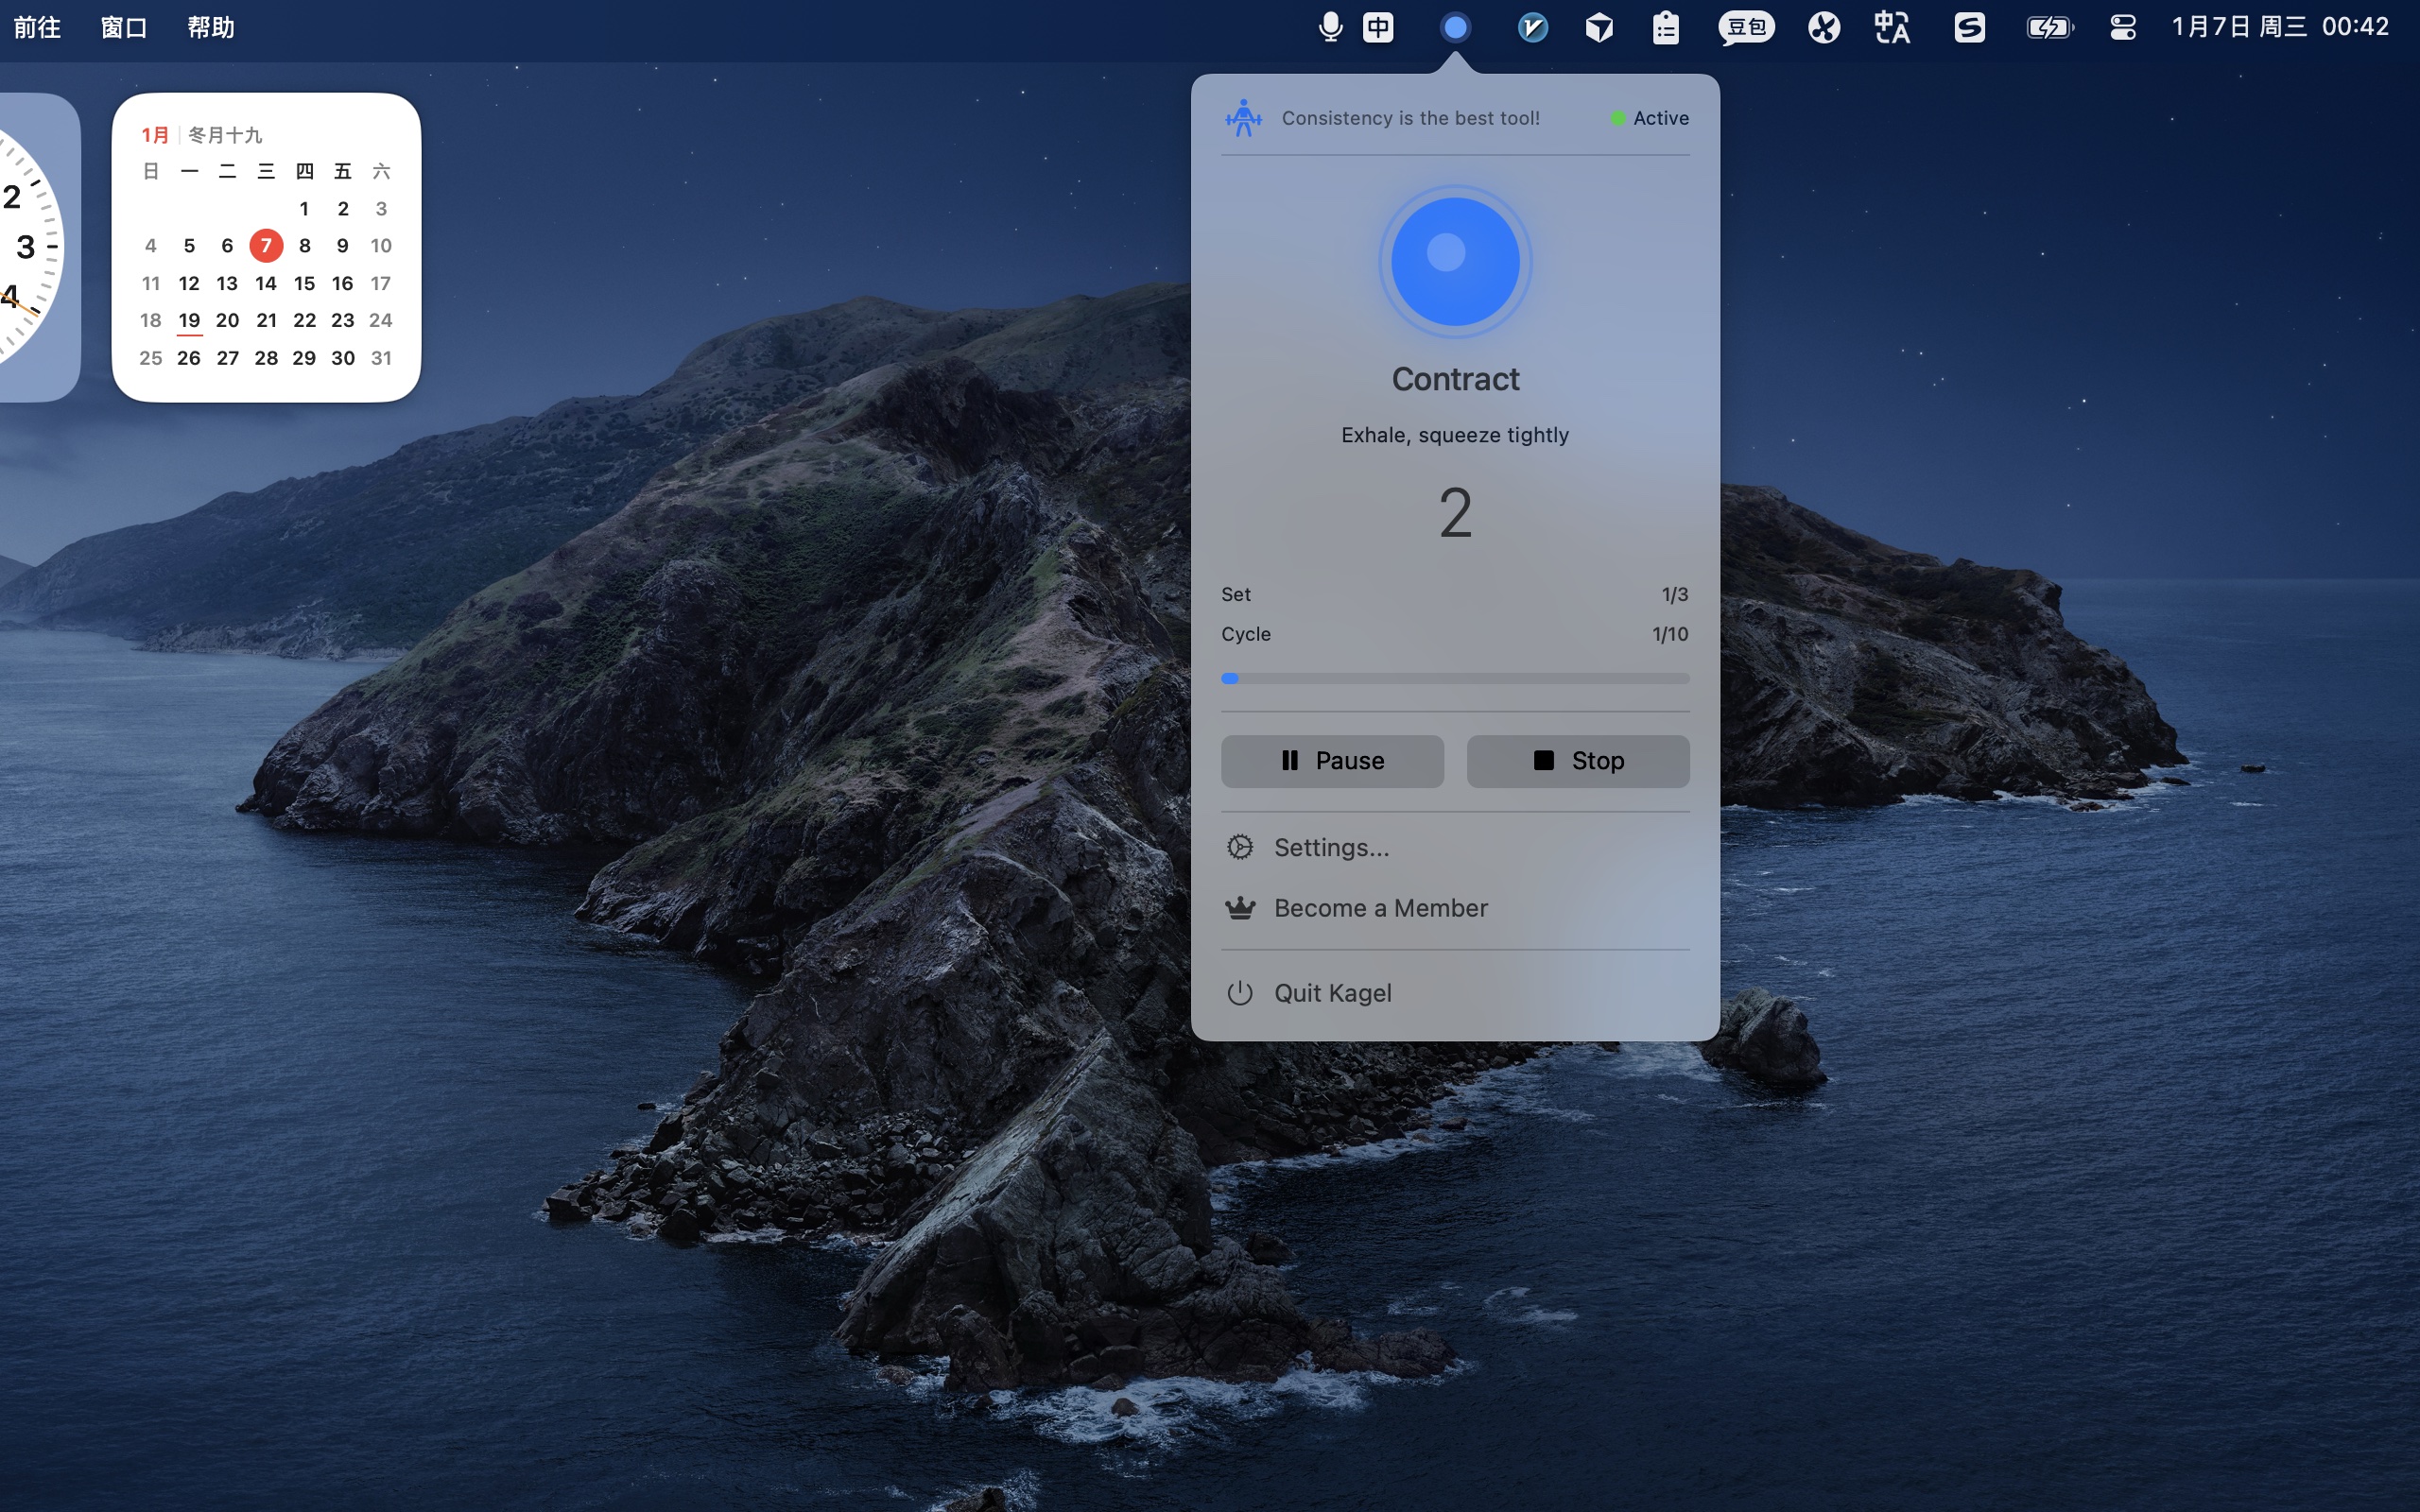The image size is (2420, 1512).
Task: Open the 窗口 menu in menu bar
Action: tap(124, 28)
